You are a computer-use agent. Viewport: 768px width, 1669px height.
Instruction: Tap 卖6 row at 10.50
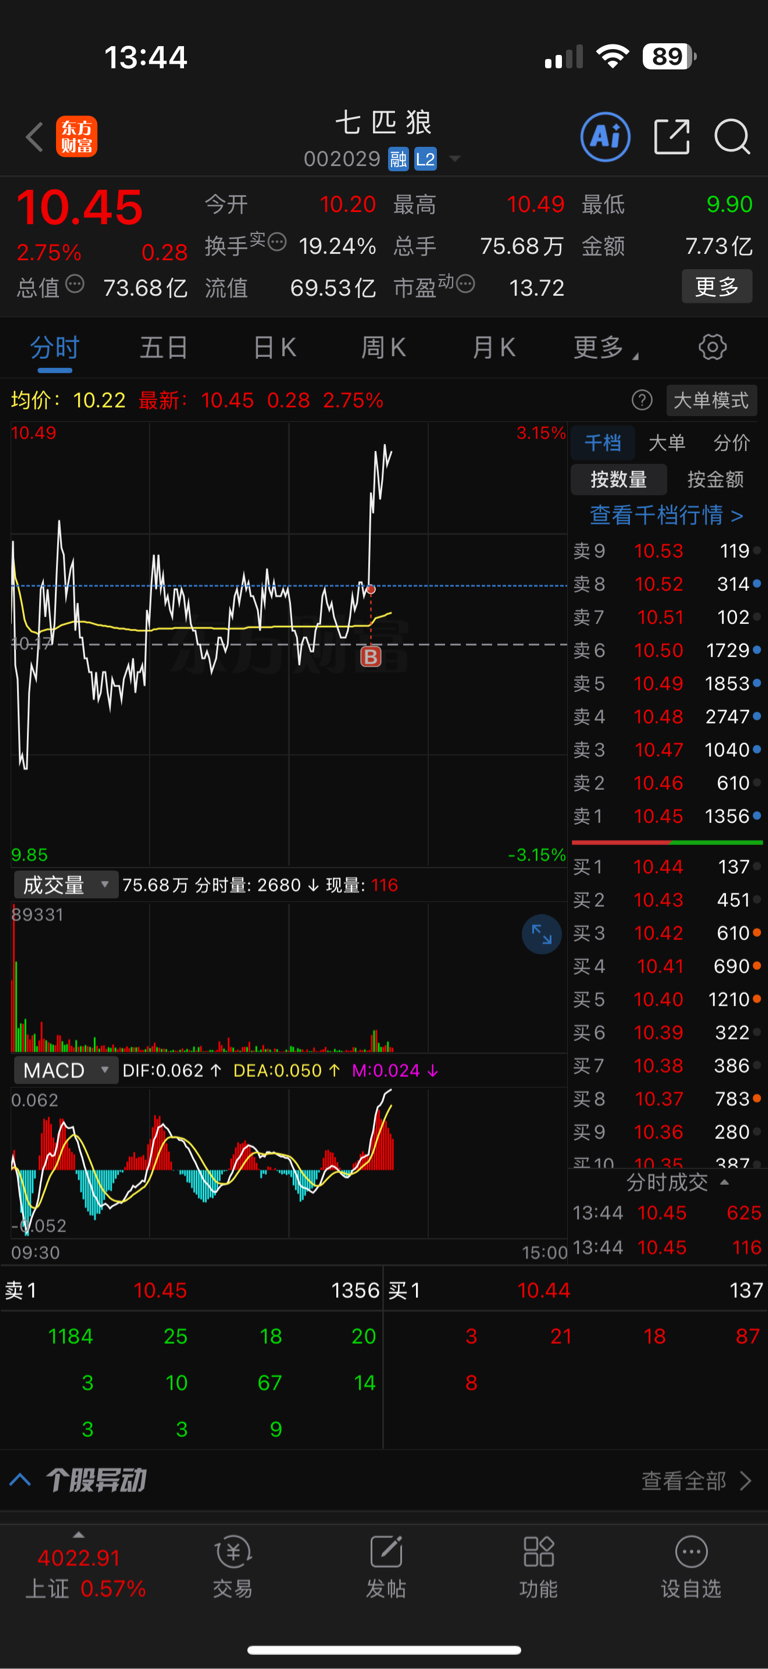[667, 650]
